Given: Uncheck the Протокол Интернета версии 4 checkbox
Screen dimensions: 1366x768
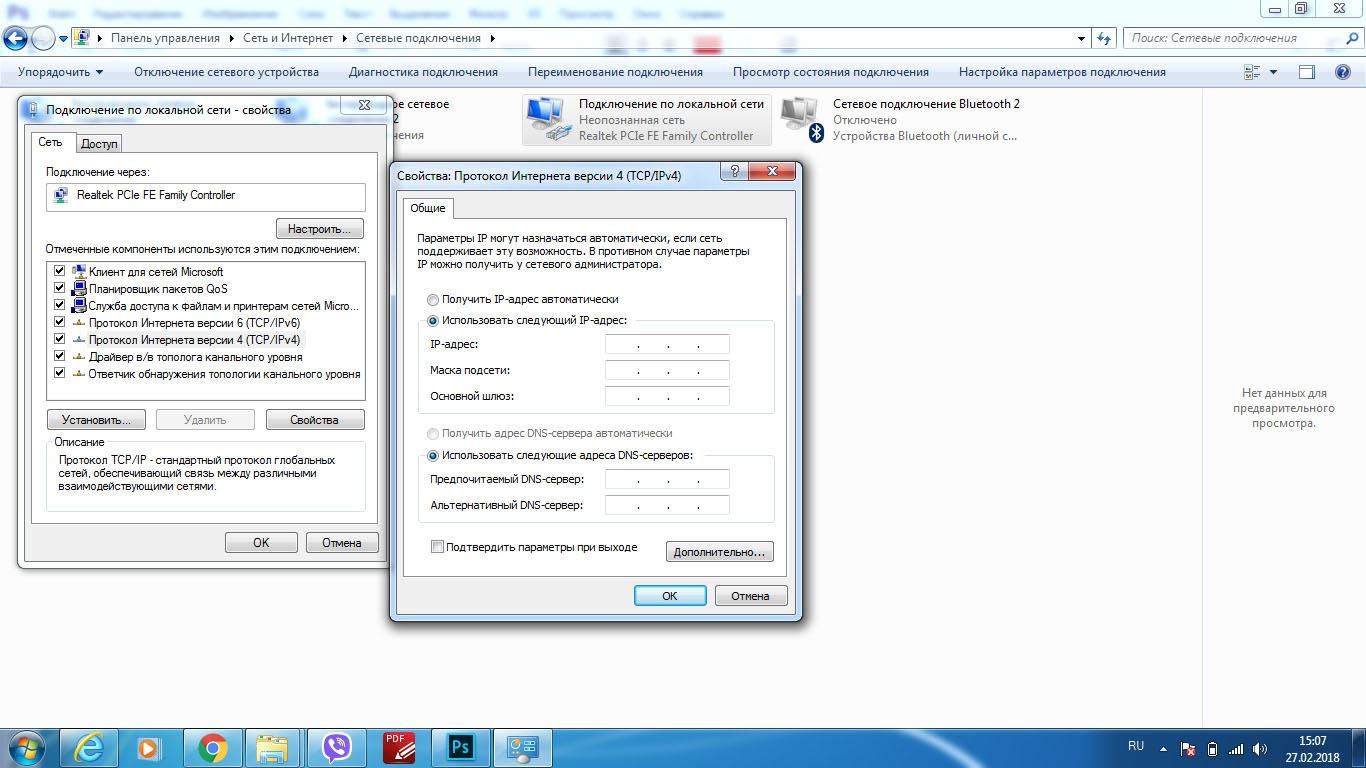Looking at the screenshot, I should point(60,339).
